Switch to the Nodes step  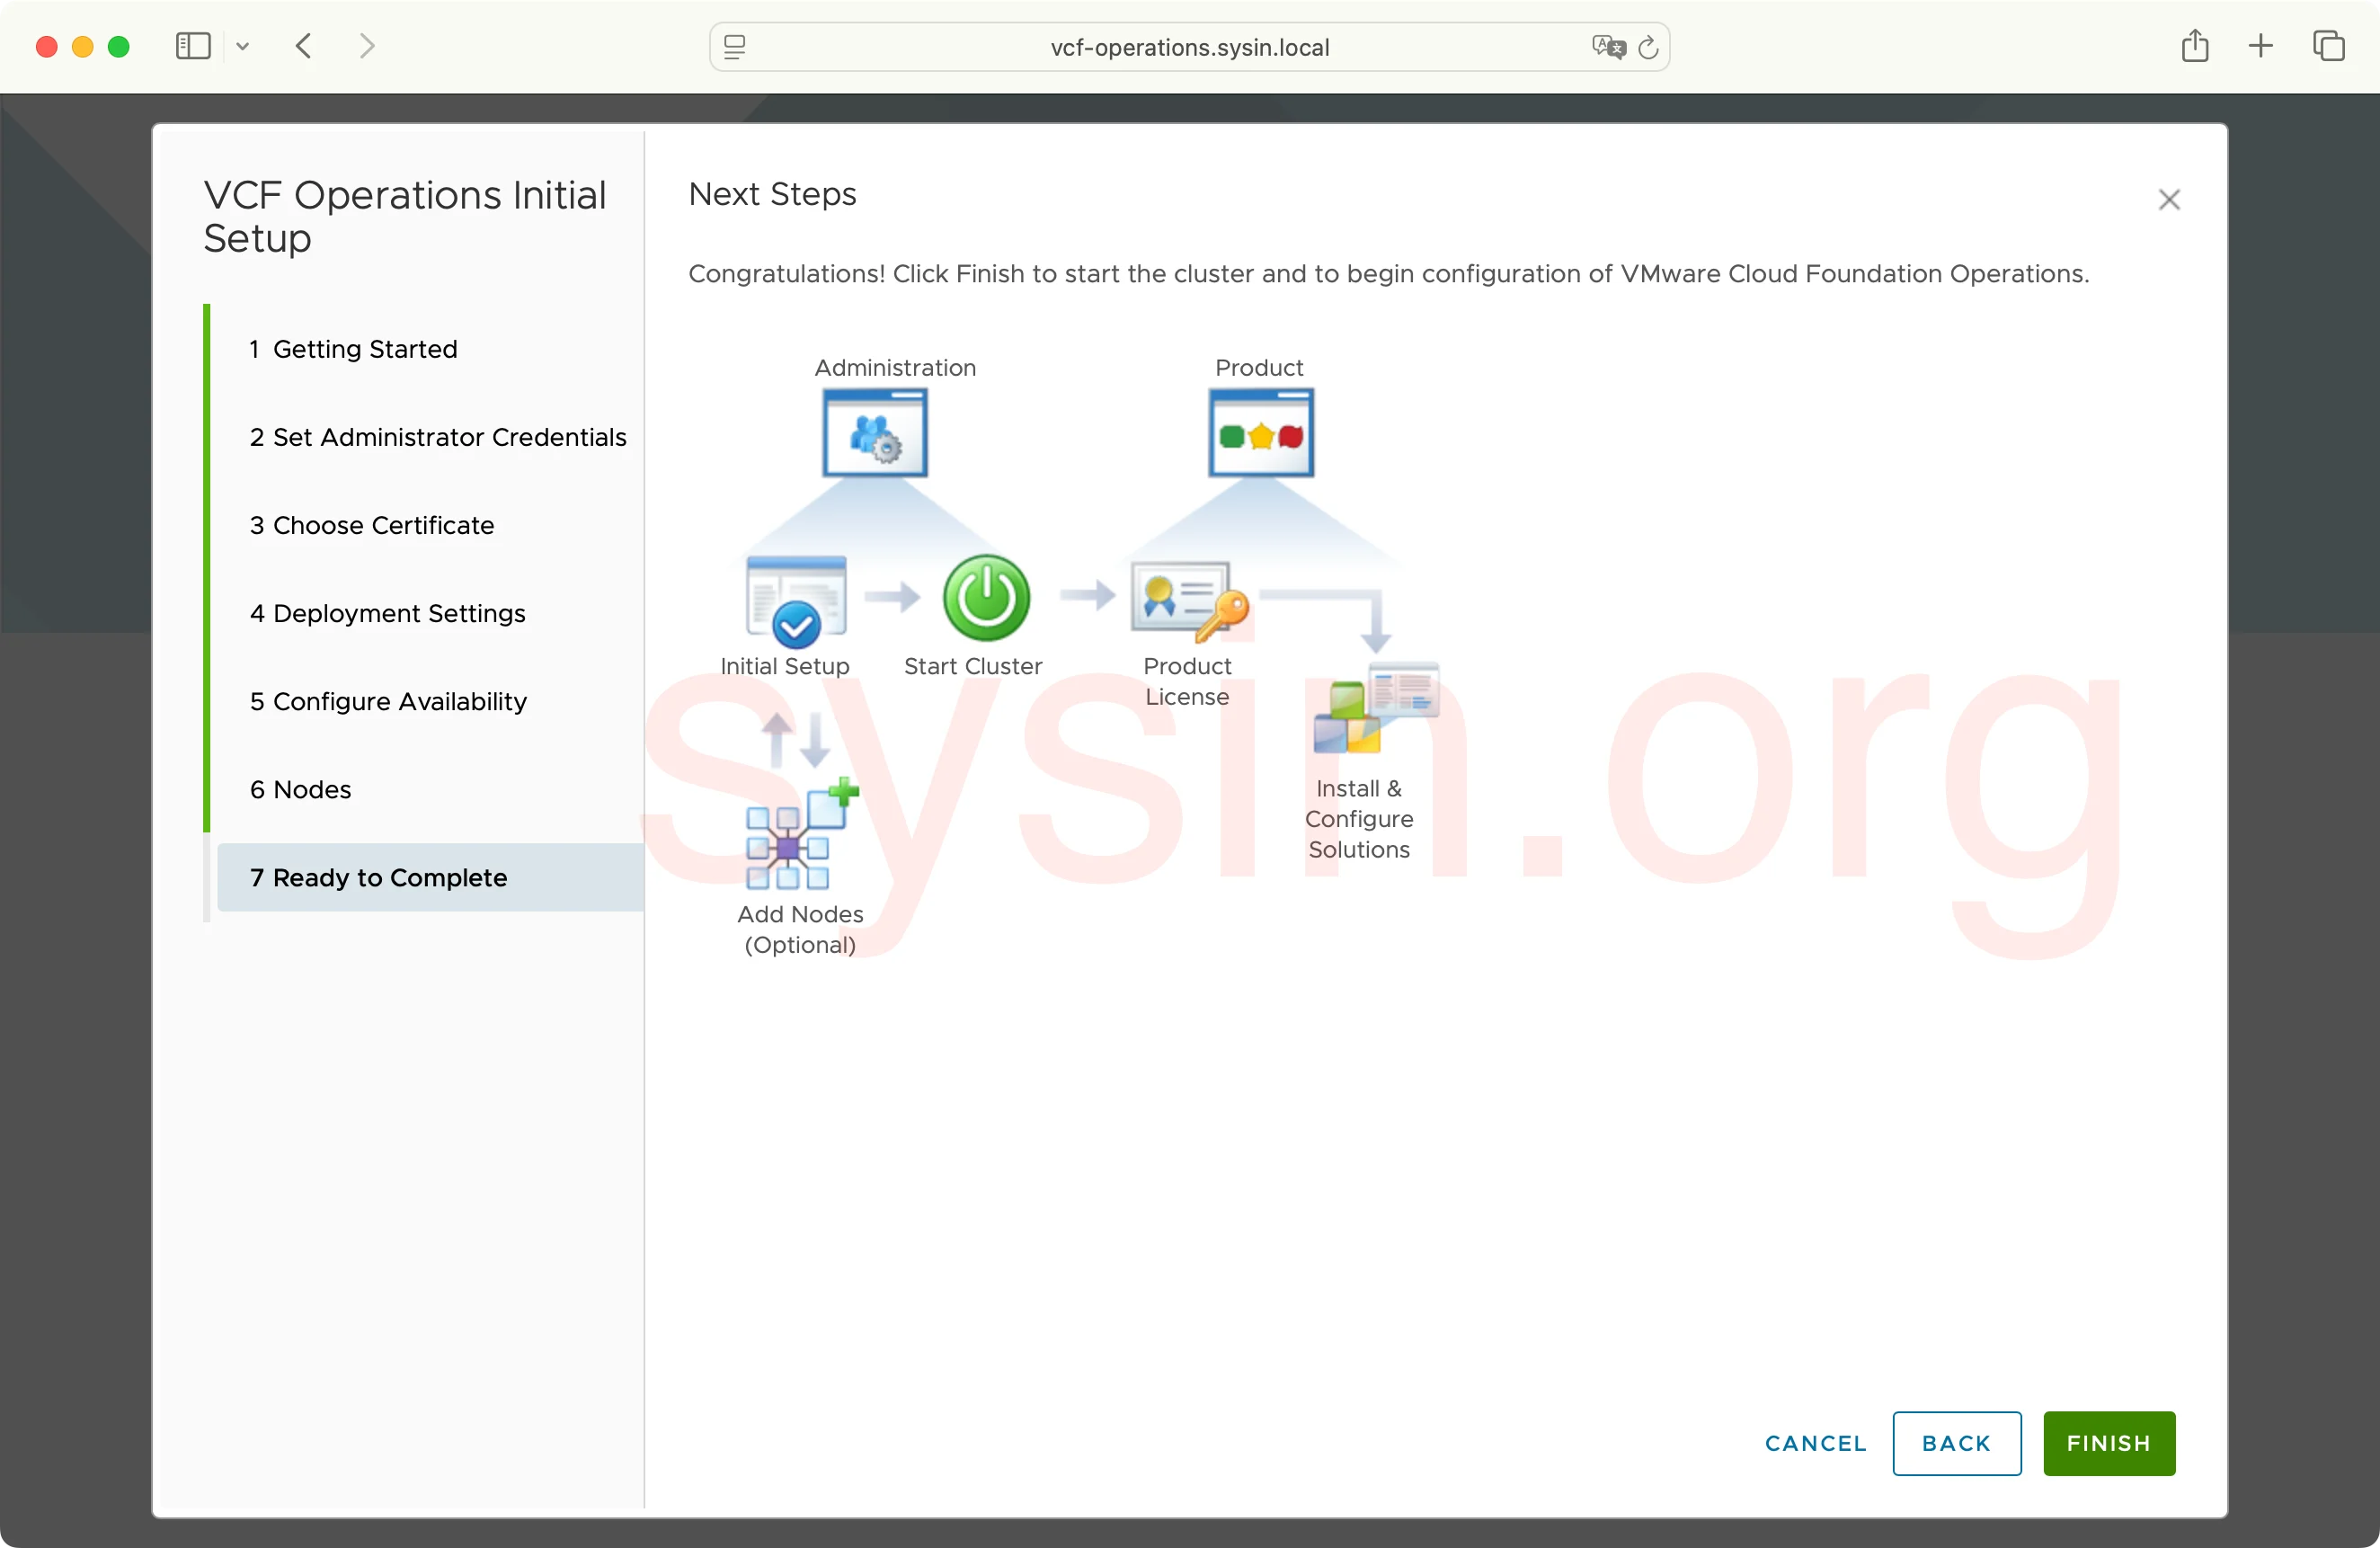pyautogui.click(x=300, y=789)
